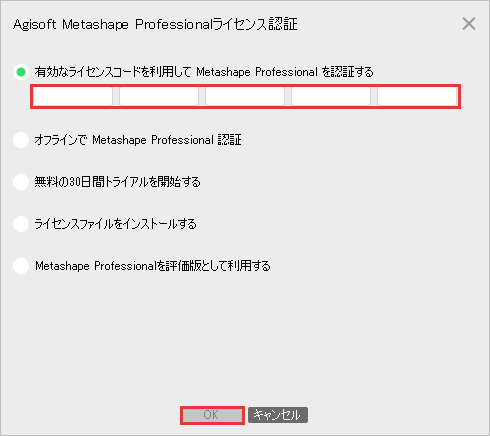Confirm with the OK button

pyautogui.click(x=212, y=415)
